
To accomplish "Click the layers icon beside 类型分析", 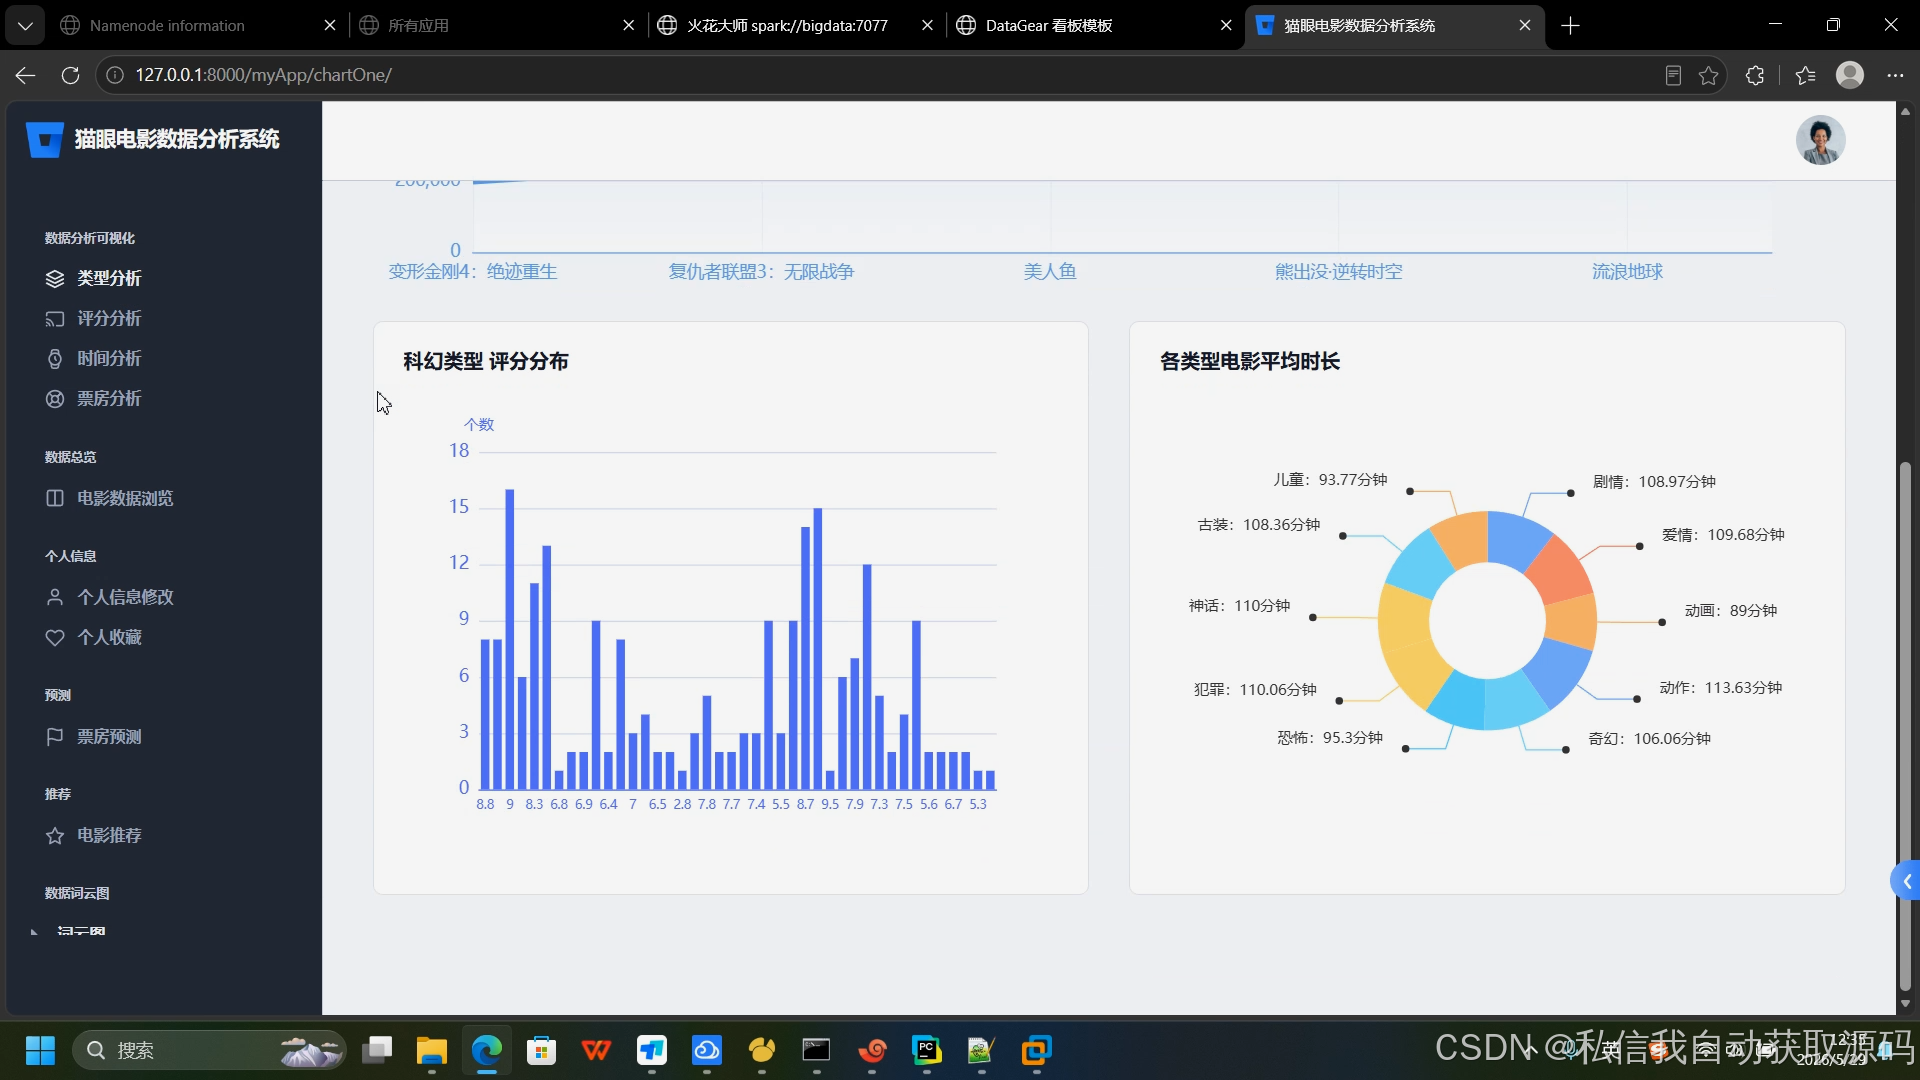I will point(55,278).
